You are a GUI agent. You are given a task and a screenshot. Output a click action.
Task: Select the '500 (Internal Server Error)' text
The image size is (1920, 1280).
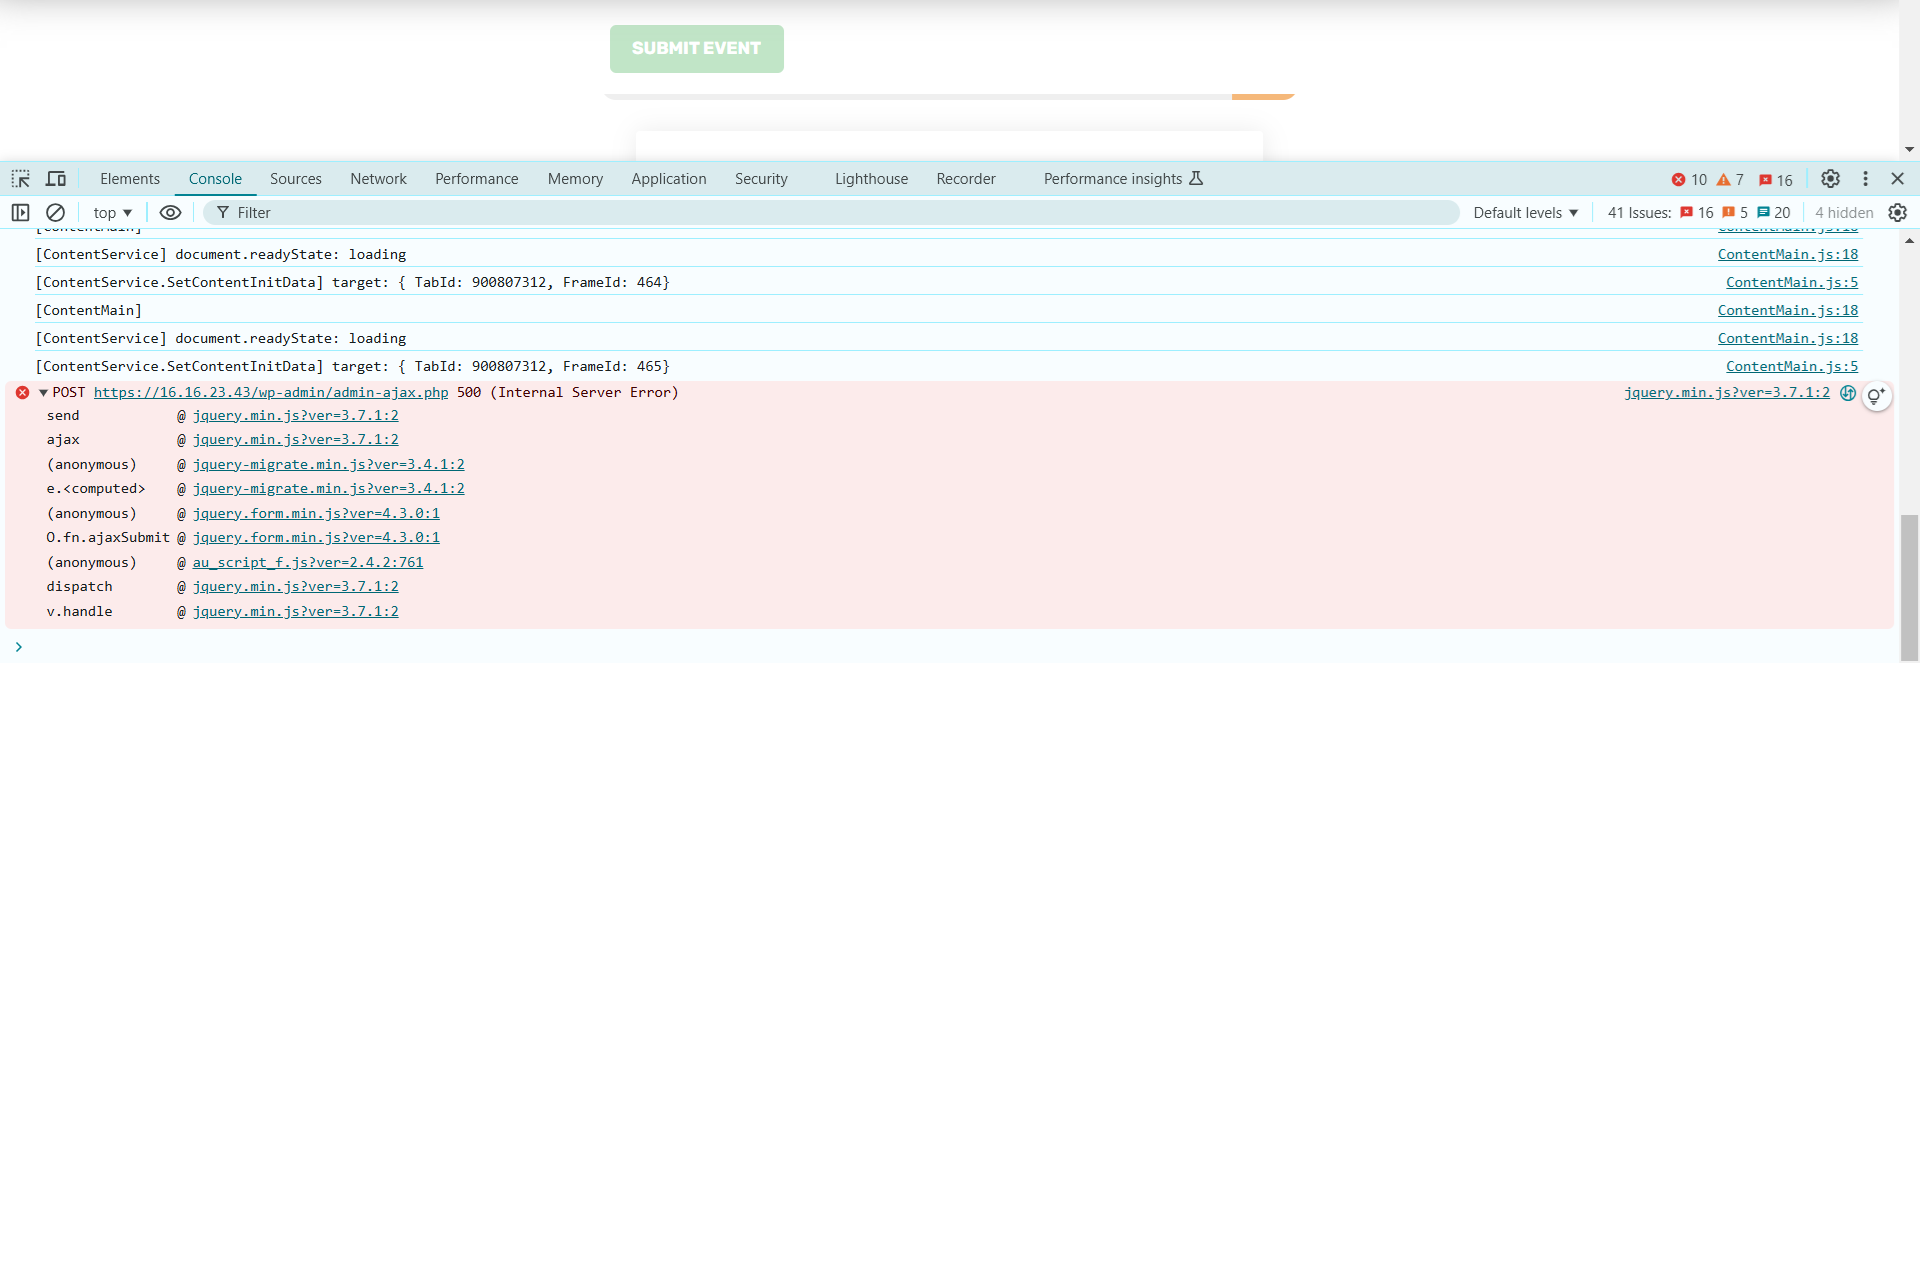coord(568,393)
